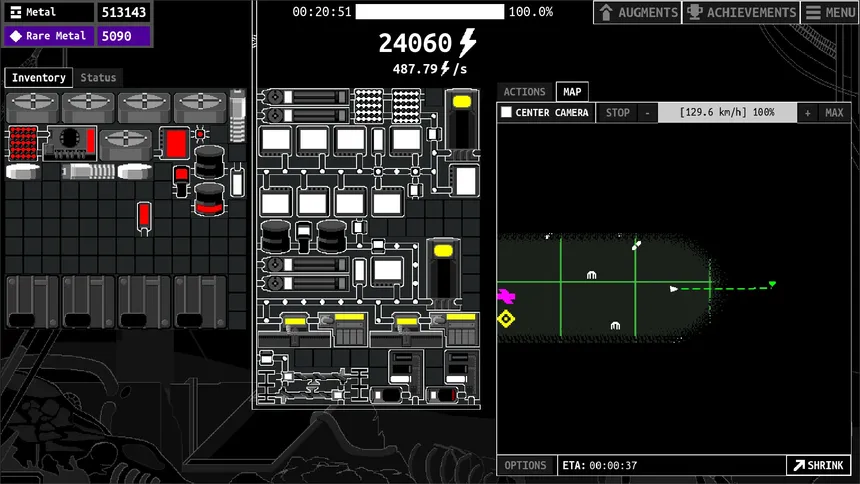The width and height of the screenshot is (860, 484).
Task: Pick the lone red capsule in inventory
Action: [x=144, y=215]
